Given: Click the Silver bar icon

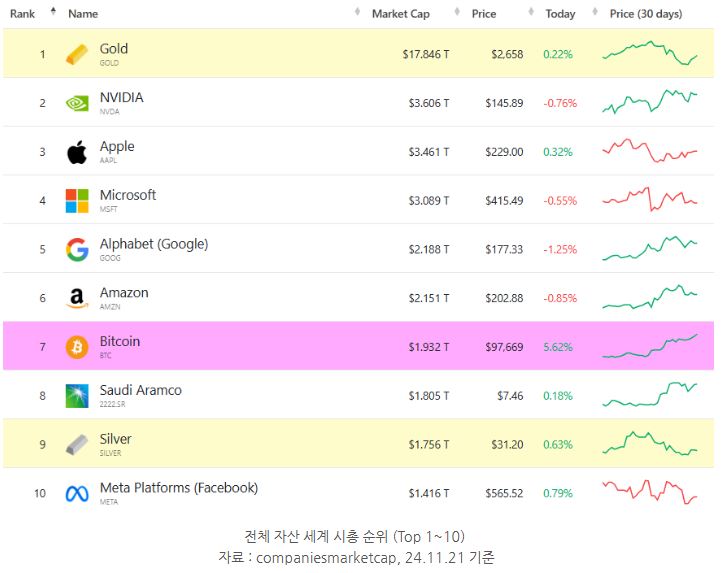Looking at the screenshot, I should 77,445.
